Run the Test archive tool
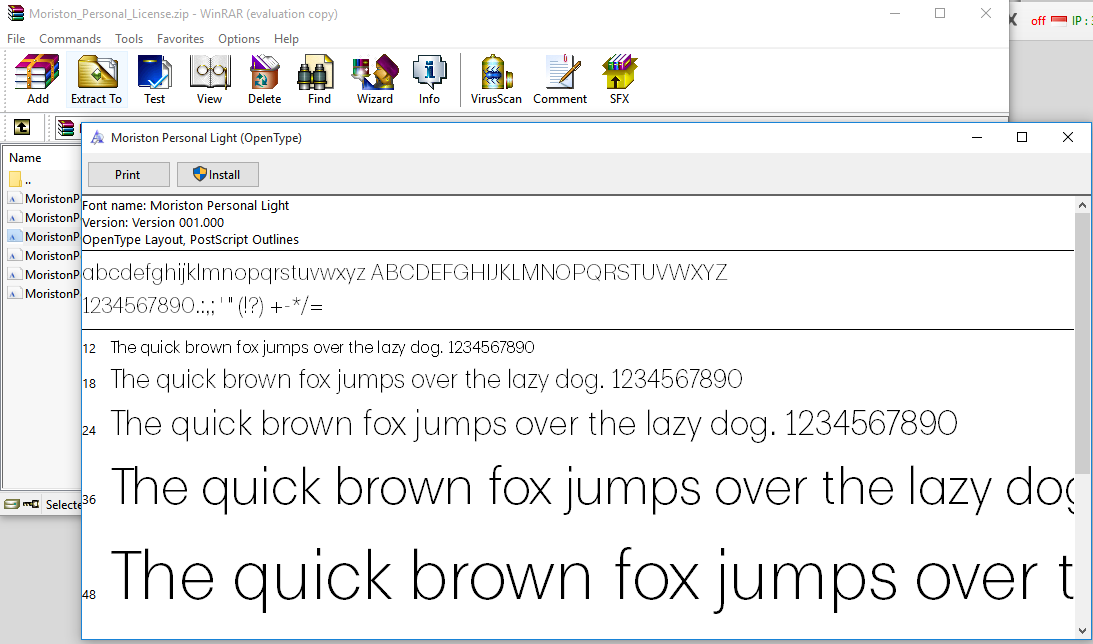Image resolution: width=1093 pixels, height=644 pixels. tap(154, 80)
